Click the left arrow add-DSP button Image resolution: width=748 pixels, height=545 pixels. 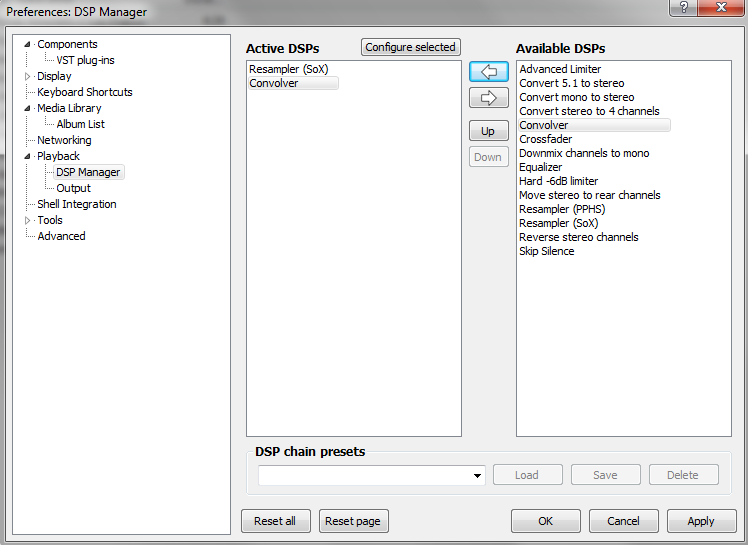[x=488, y=72]
